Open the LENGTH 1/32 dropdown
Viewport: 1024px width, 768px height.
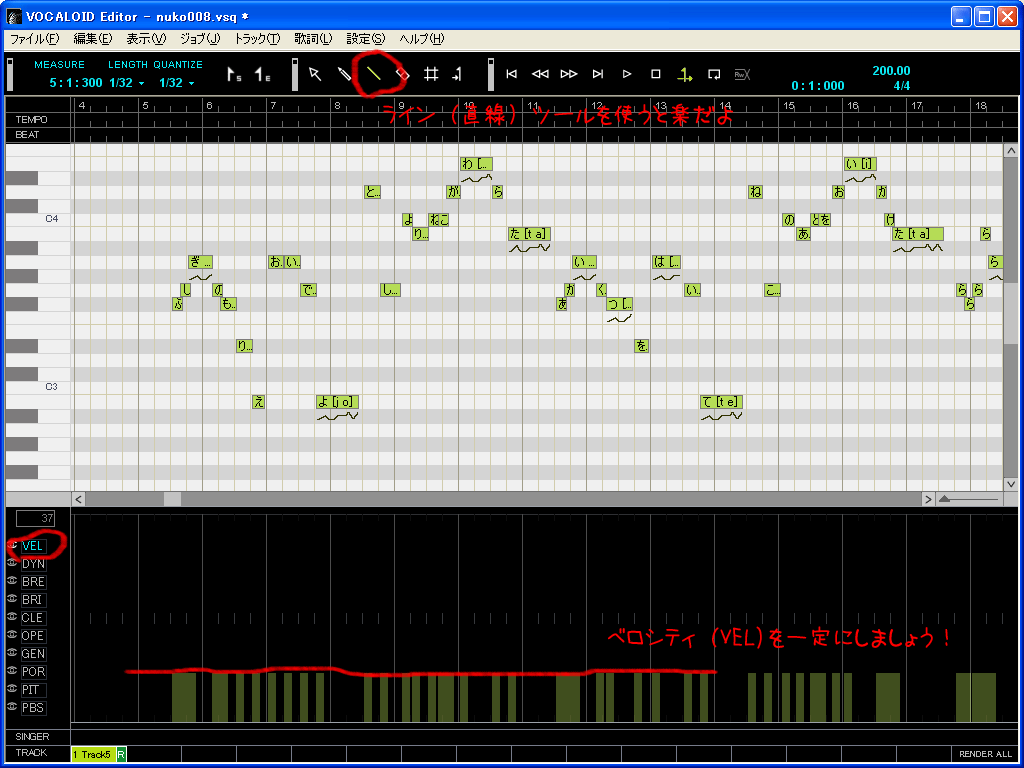pyautogui.click(x=127, y=83)
